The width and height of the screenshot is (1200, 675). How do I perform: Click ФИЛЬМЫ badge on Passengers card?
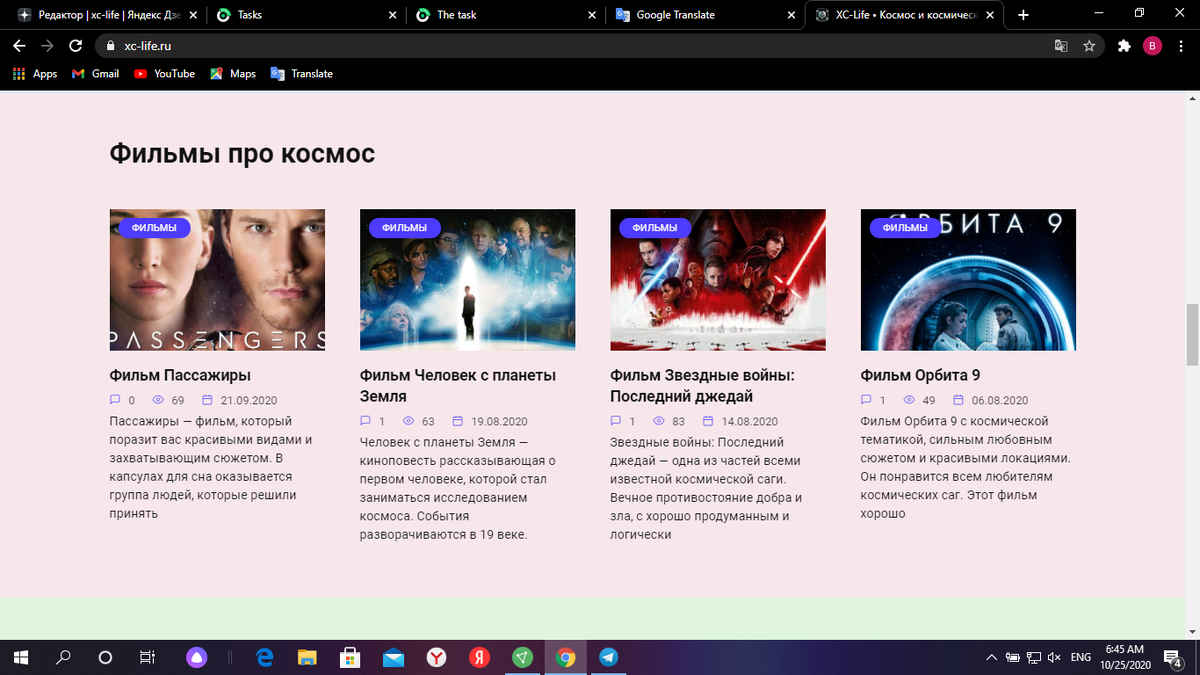[154, 228]
